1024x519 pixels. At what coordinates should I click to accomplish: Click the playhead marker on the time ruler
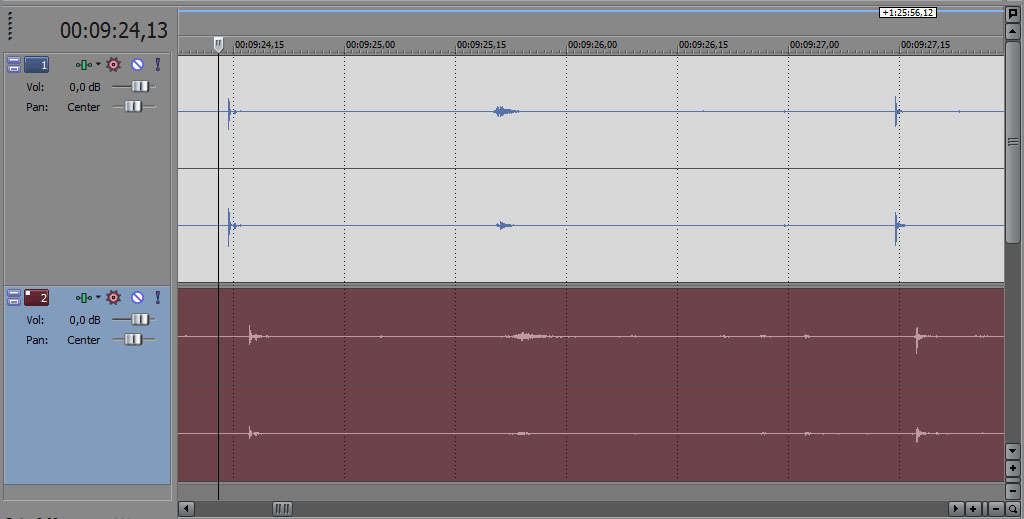218,44
